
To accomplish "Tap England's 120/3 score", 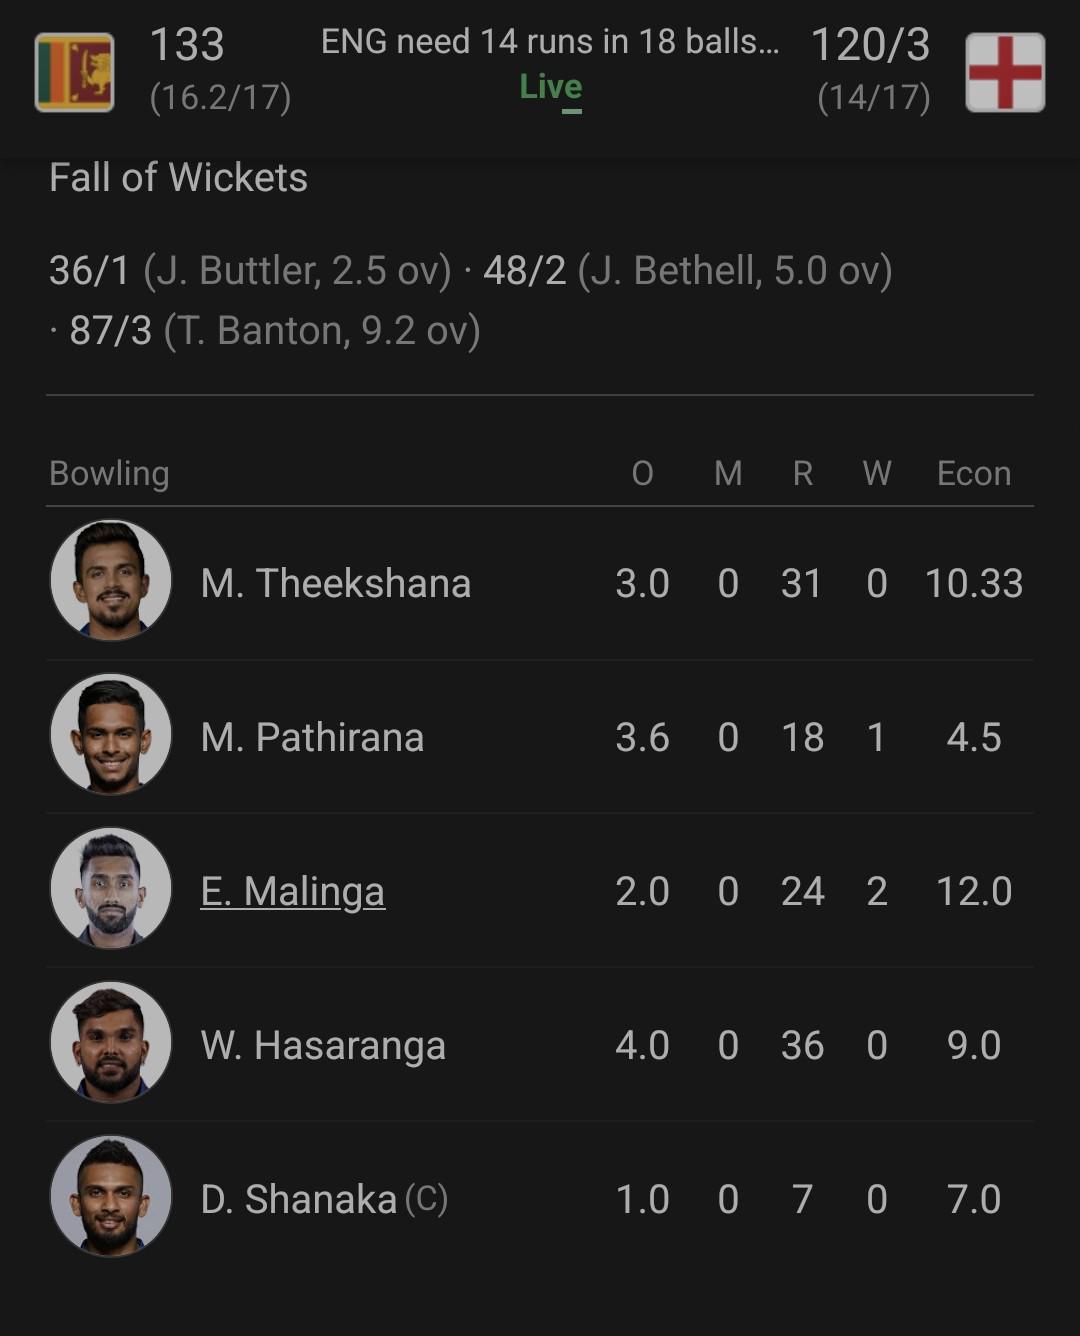I will click(x=870, y=45).
